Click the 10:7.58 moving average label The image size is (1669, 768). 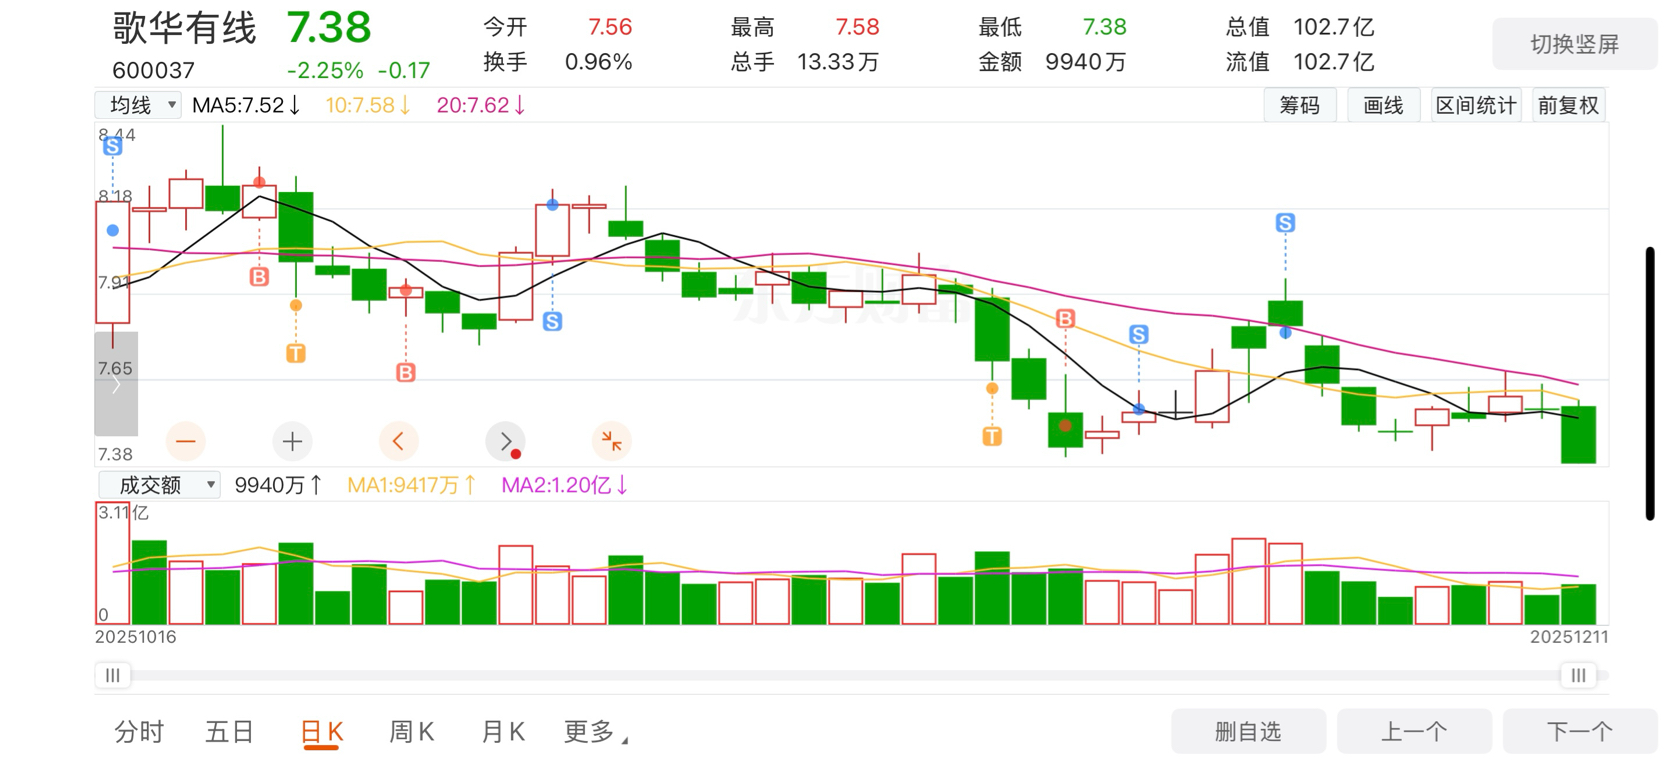368,105
